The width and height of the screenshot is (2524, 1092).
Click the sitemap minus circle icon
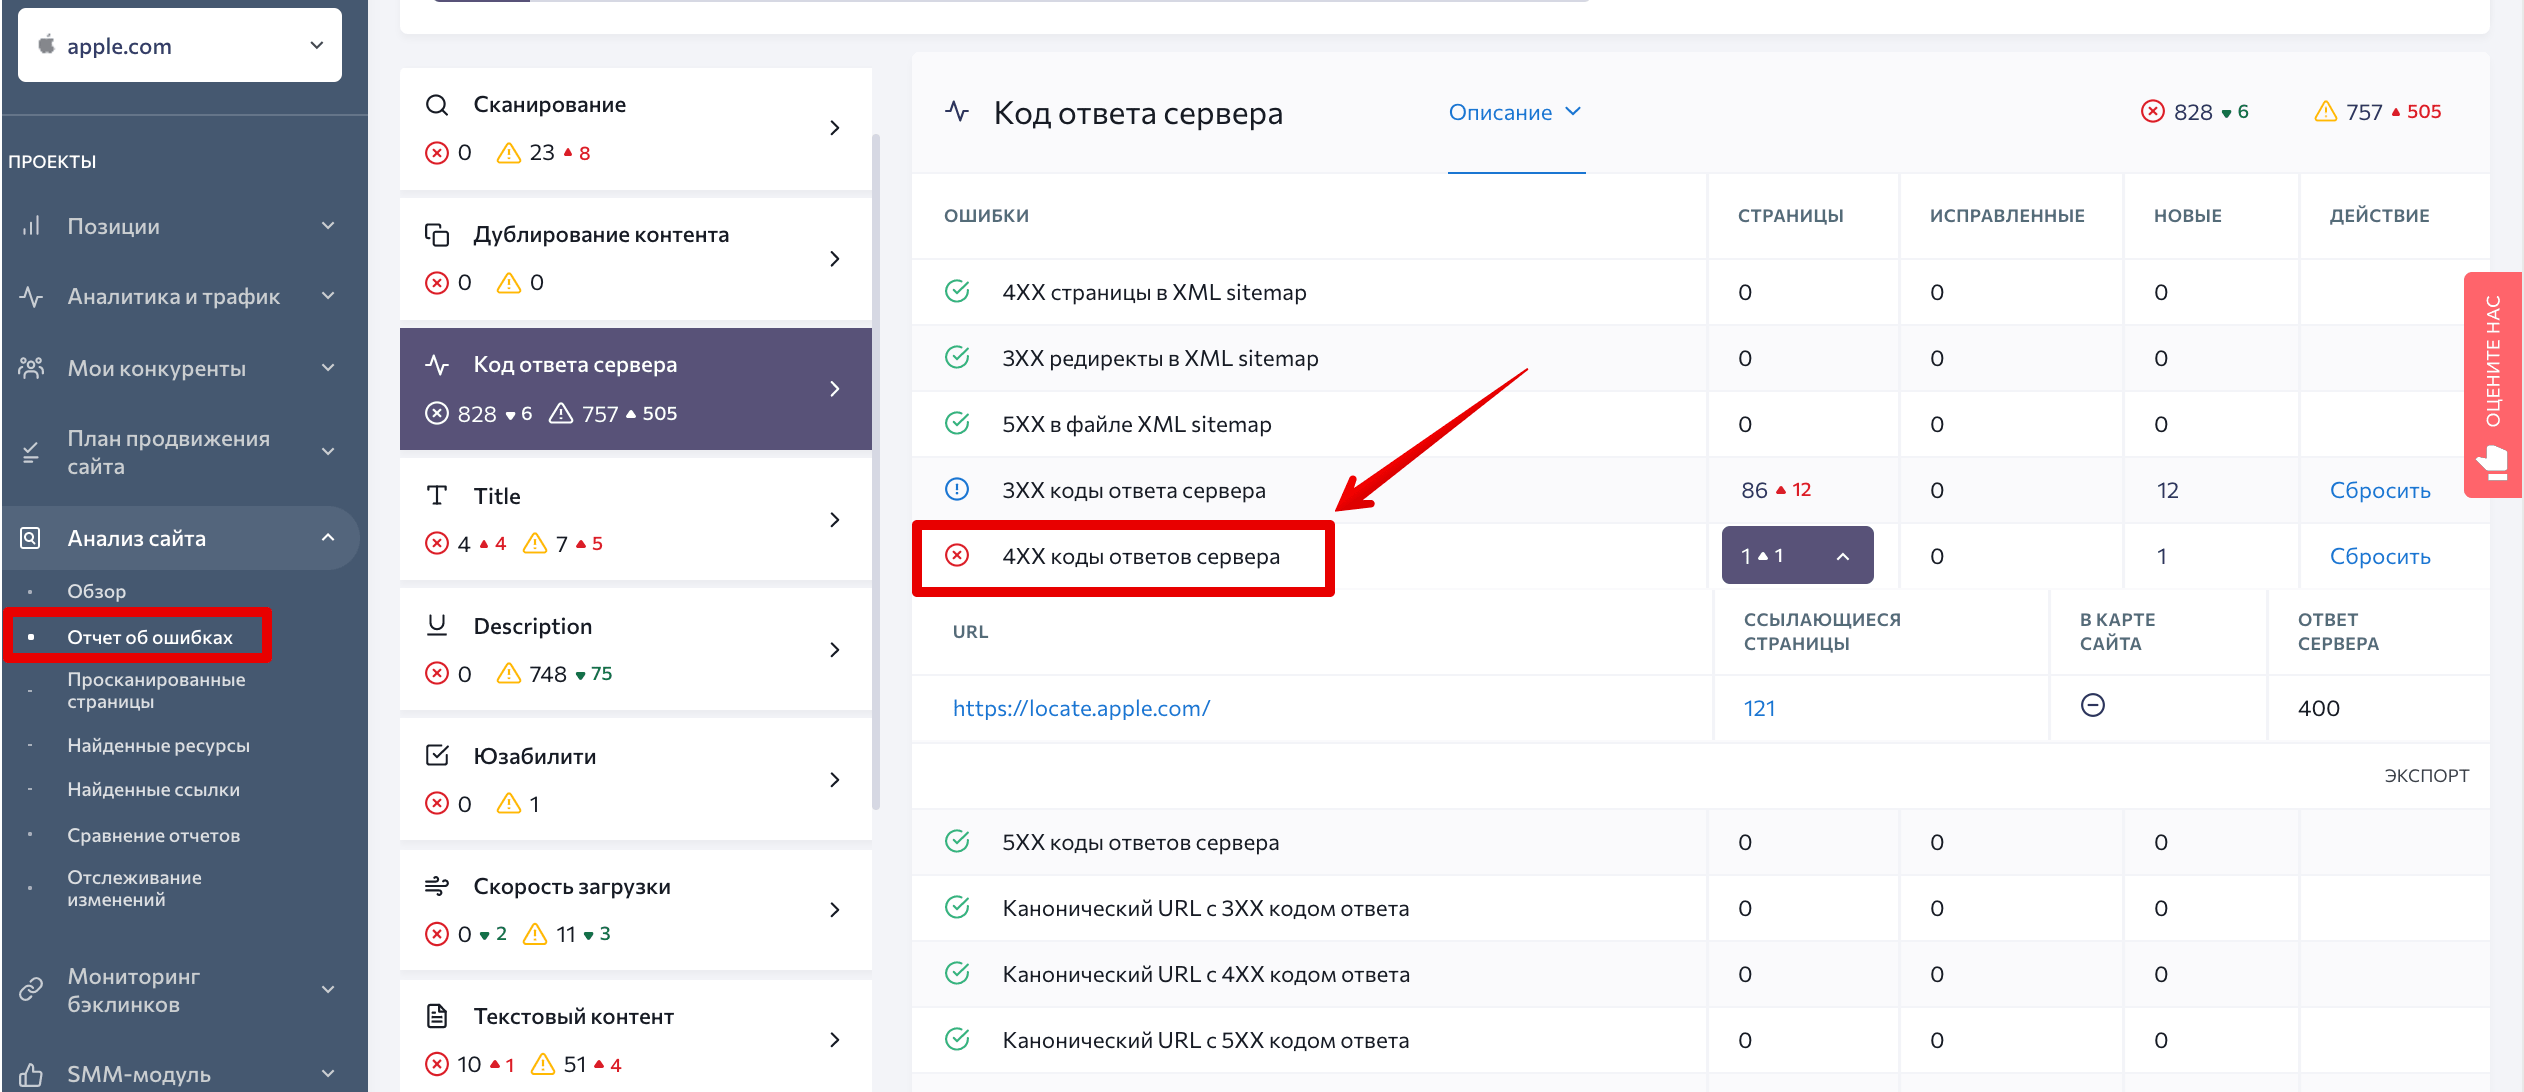click(x=2092, y=706)
